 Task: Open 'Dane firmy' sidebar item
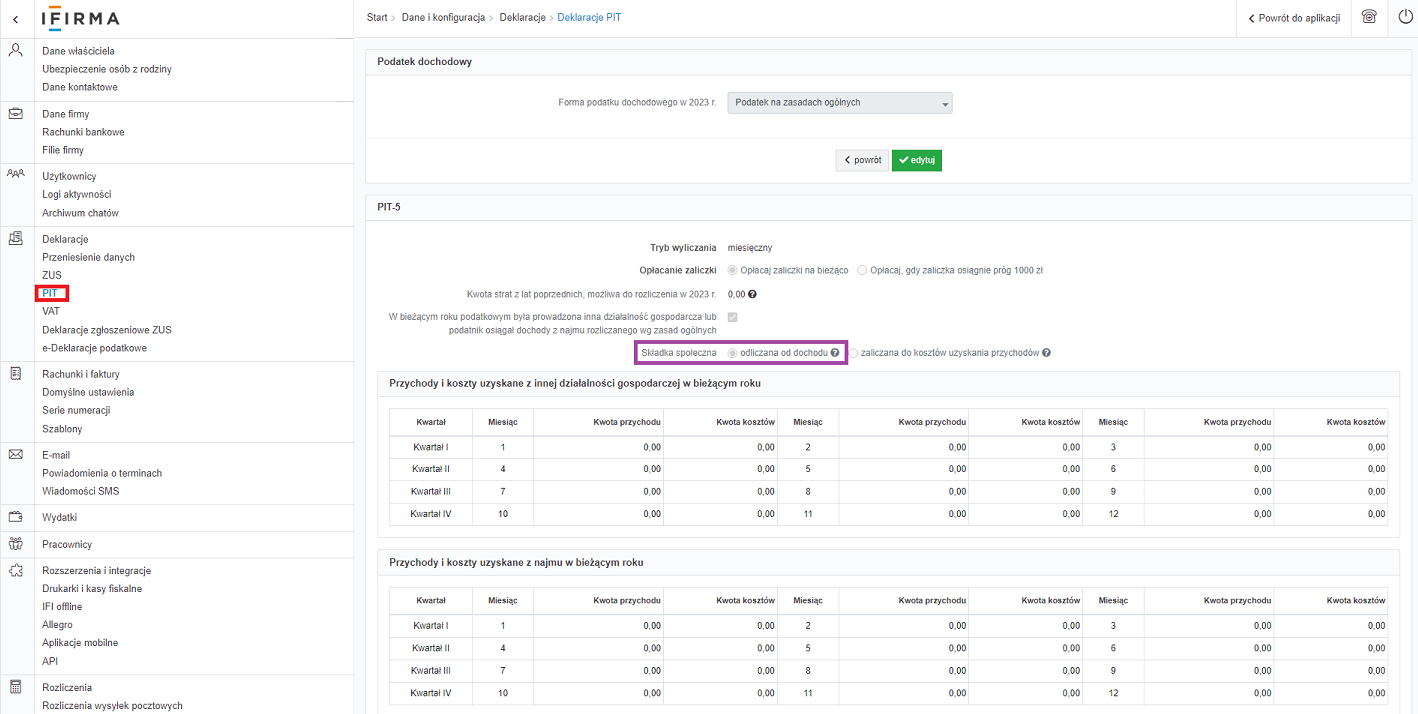(x=66, y=114)
